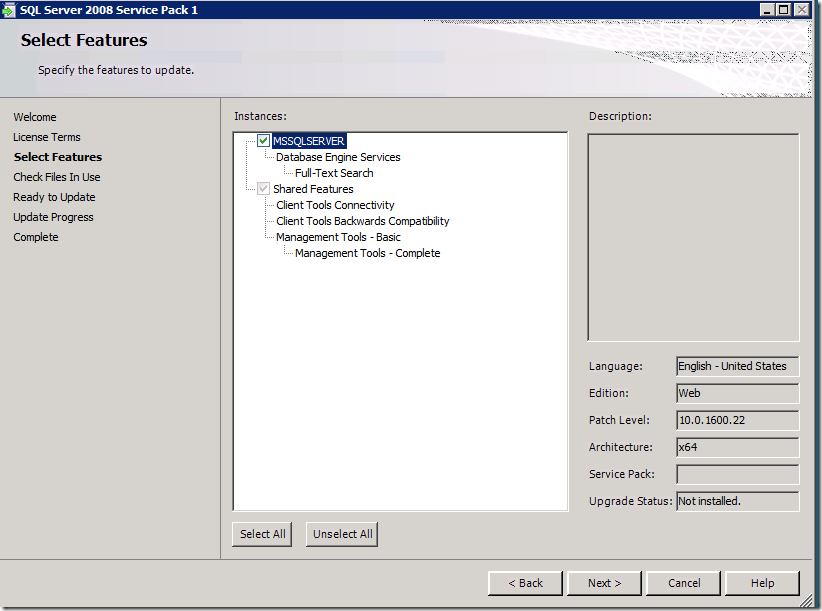Click the Select Features step in sidebar
The image size is (822, 611).
pos(58,157)
